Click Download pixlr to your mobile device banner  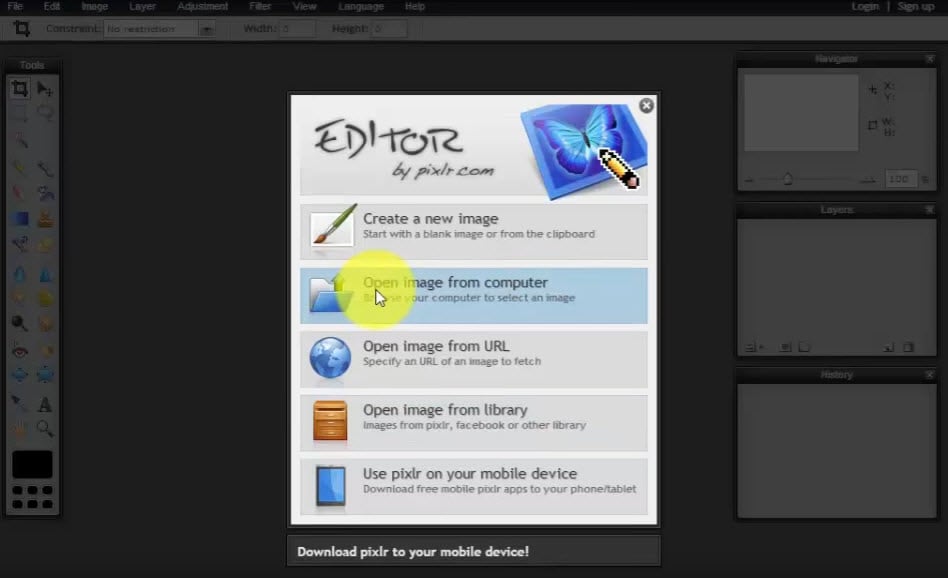click(473, 551)
